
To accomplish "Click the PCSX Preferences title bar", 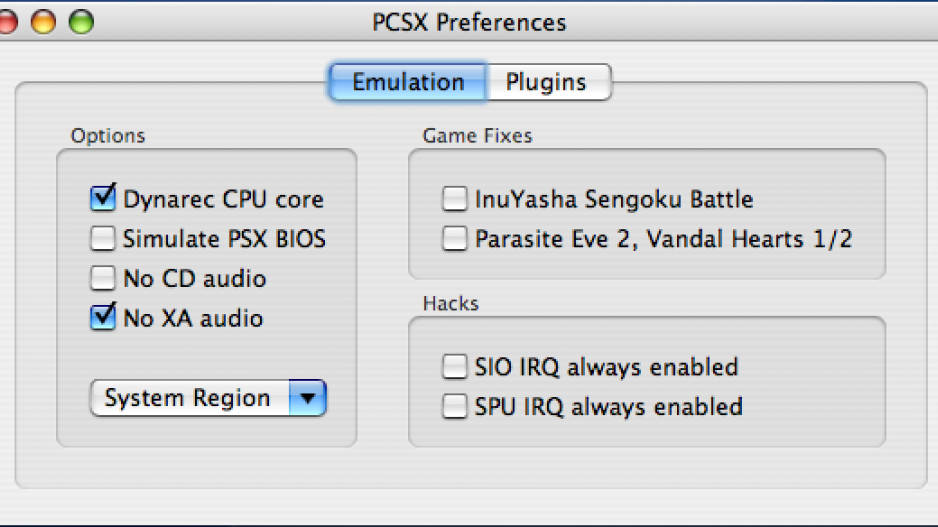I will 469,21.
